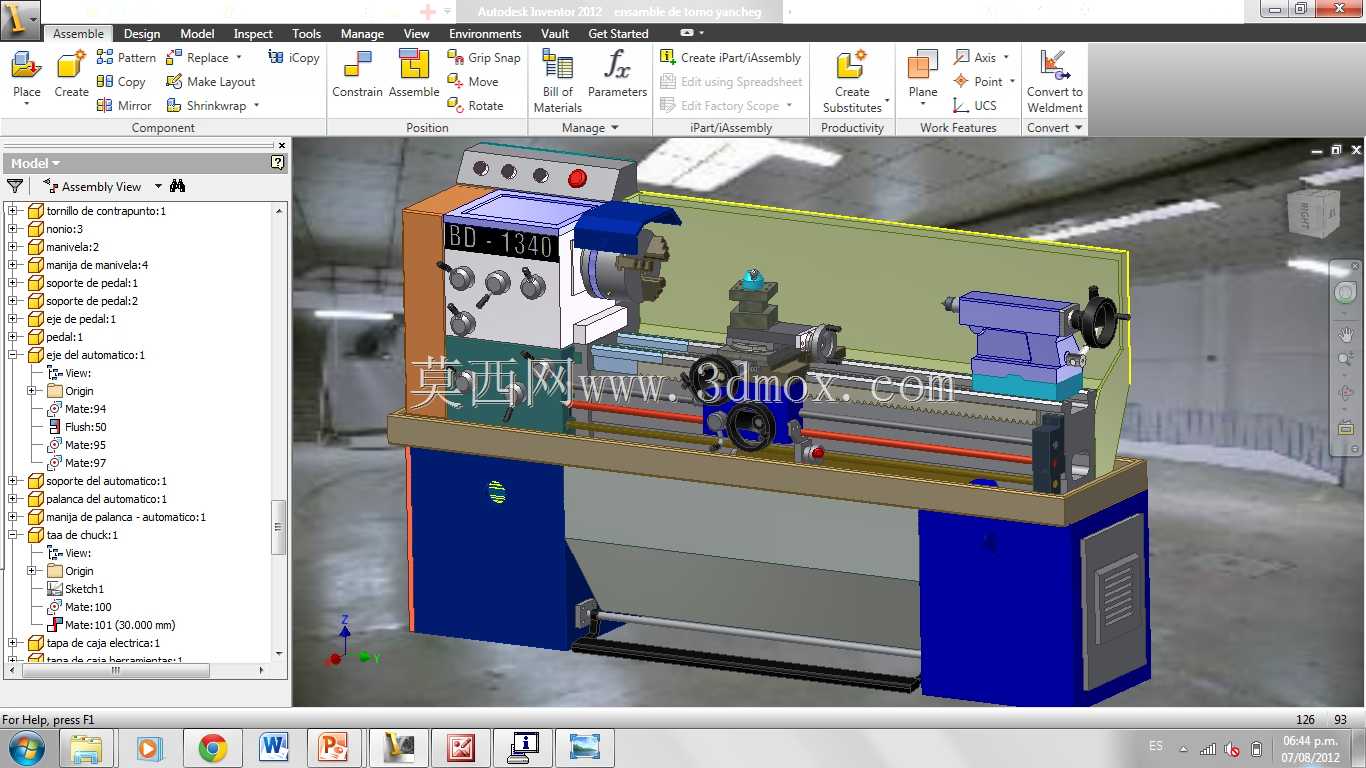Select manija de manivela:4 component
This screenshot has height=768, width=1366.
pyautogui.click(x=88, y=265)
